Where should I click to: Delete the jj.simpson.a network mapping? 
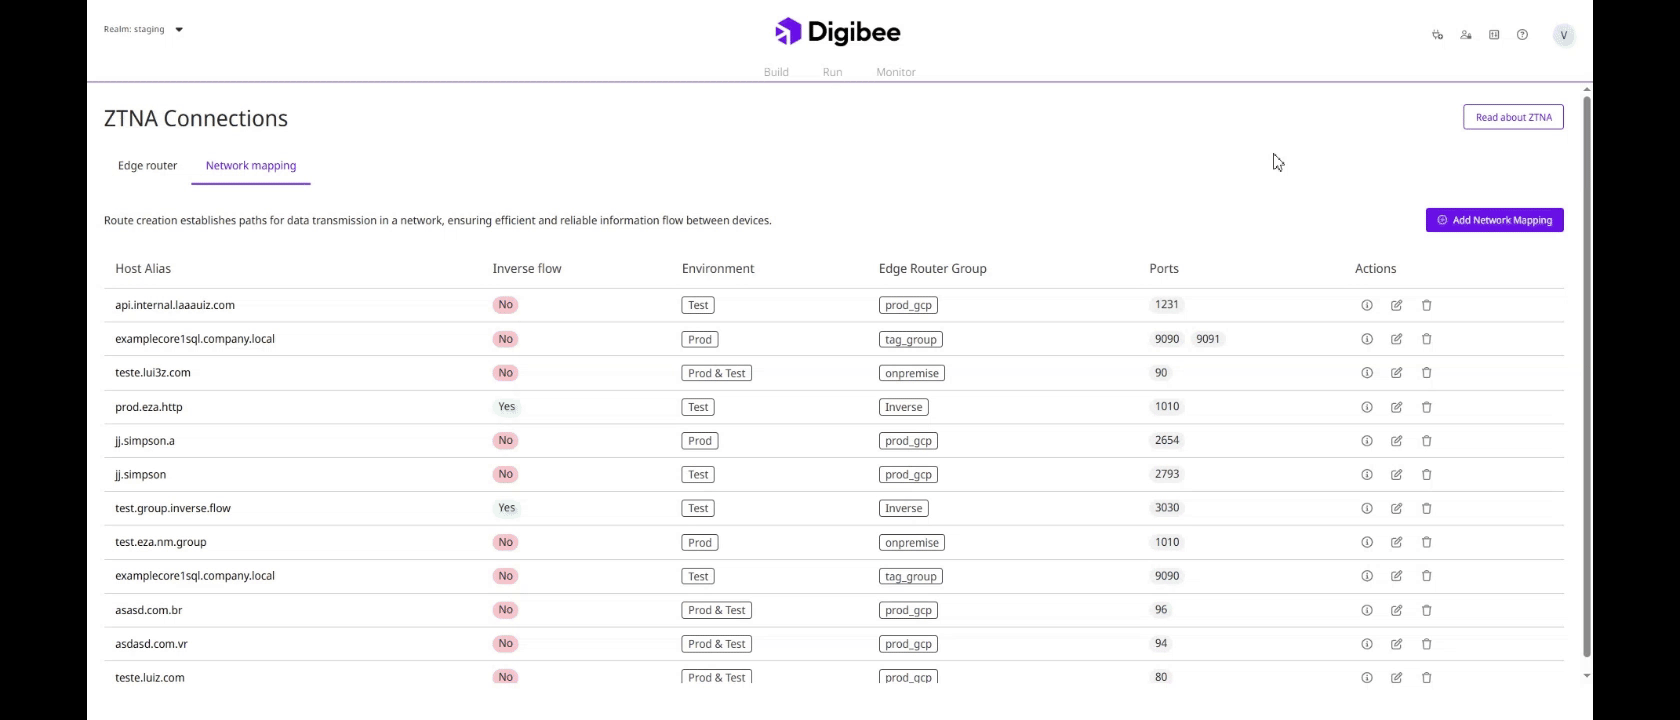[1426, 441]
